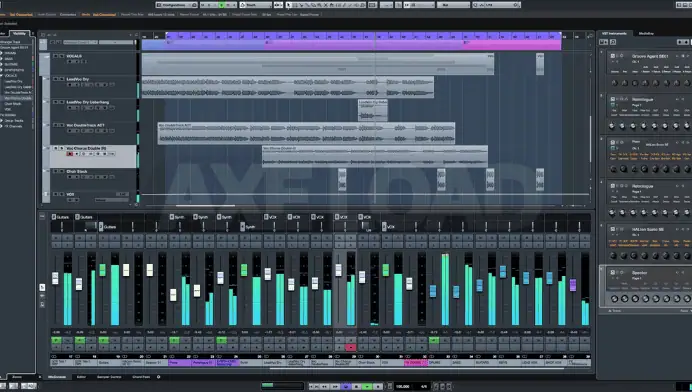Mute the LeadVoc Dry track
Image resolution: width=692 pixels, height=392 pixels.
coord(56,79)
